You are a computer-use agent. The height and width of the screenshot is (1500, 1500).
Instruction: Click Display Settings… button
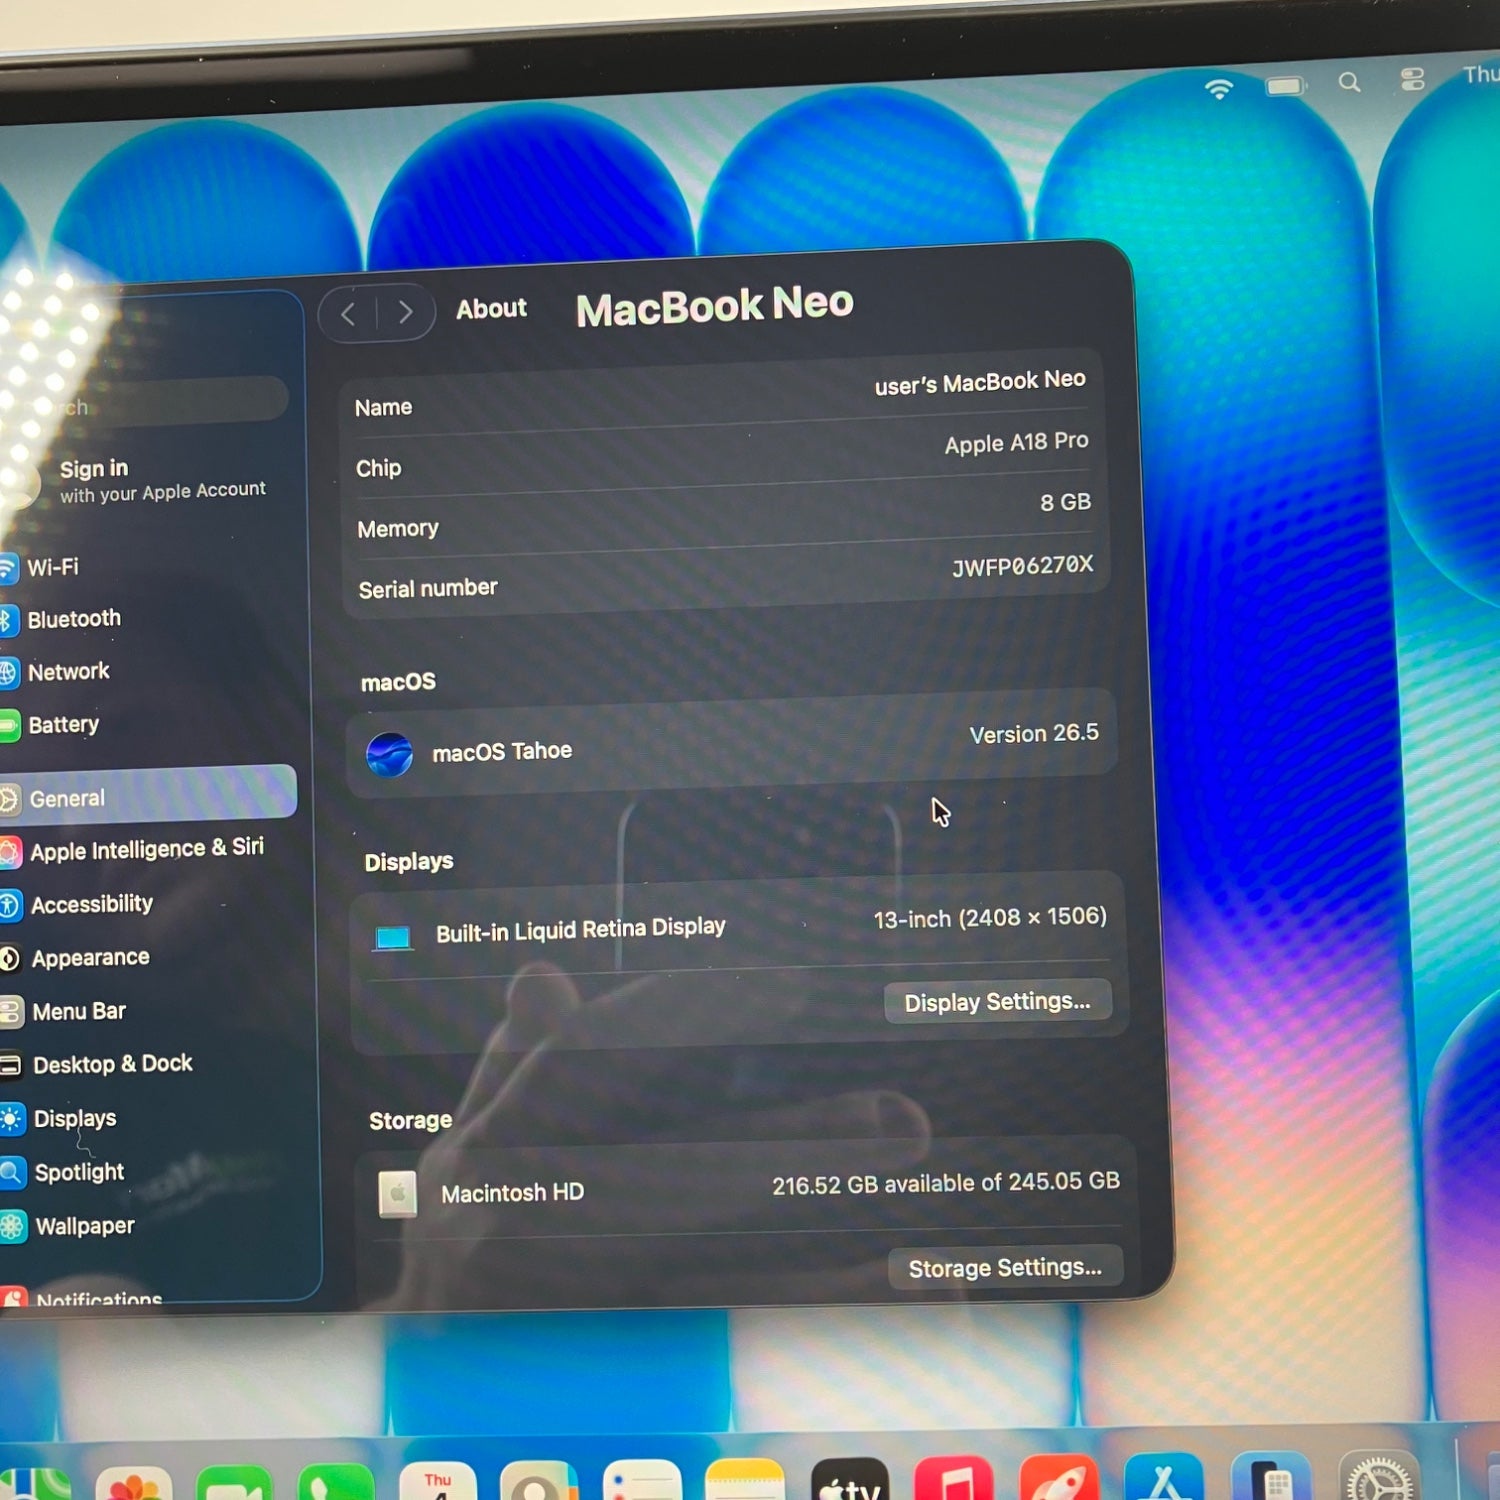point(997,1002)
